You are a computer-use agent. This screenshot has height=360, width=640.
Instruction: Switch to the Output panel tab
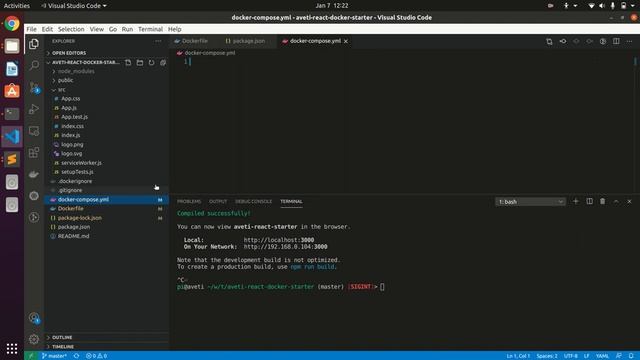pos(218,202)
